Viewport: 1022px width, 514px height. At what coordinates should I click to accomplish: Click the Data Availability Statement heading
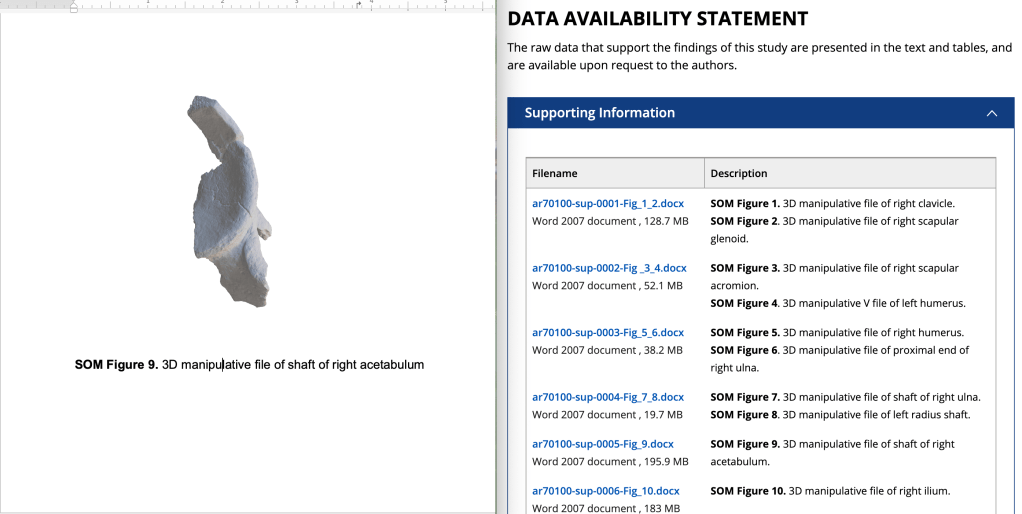point(657,19)
